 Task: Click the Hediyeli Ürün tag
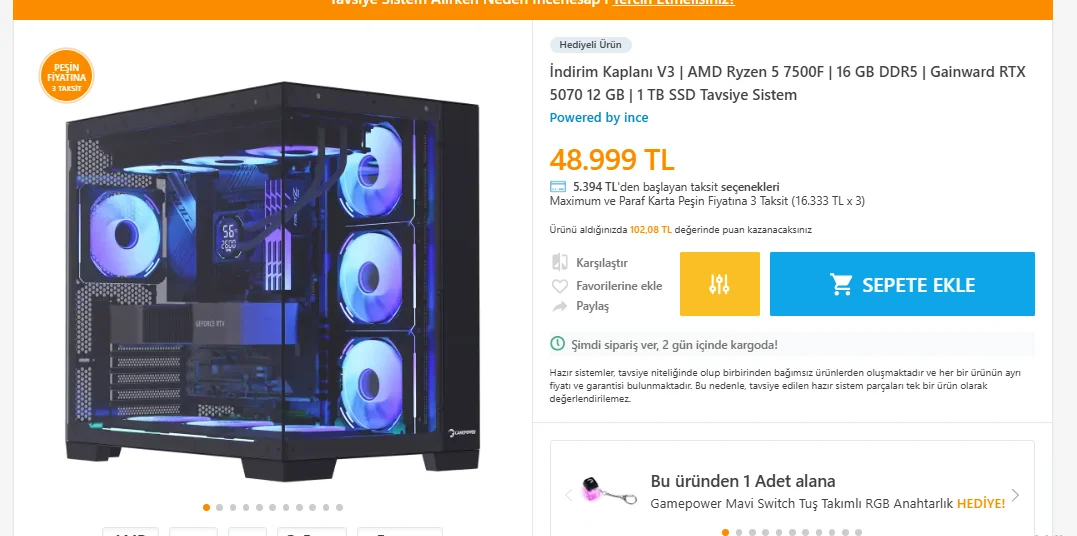tap(590, 45)
